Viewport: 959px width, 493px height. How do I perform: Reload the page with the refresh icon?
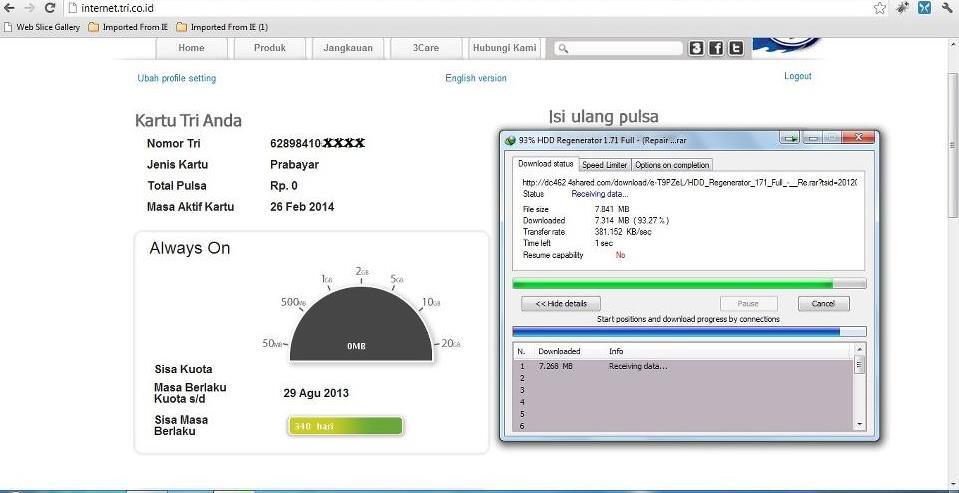coord(50,8)
